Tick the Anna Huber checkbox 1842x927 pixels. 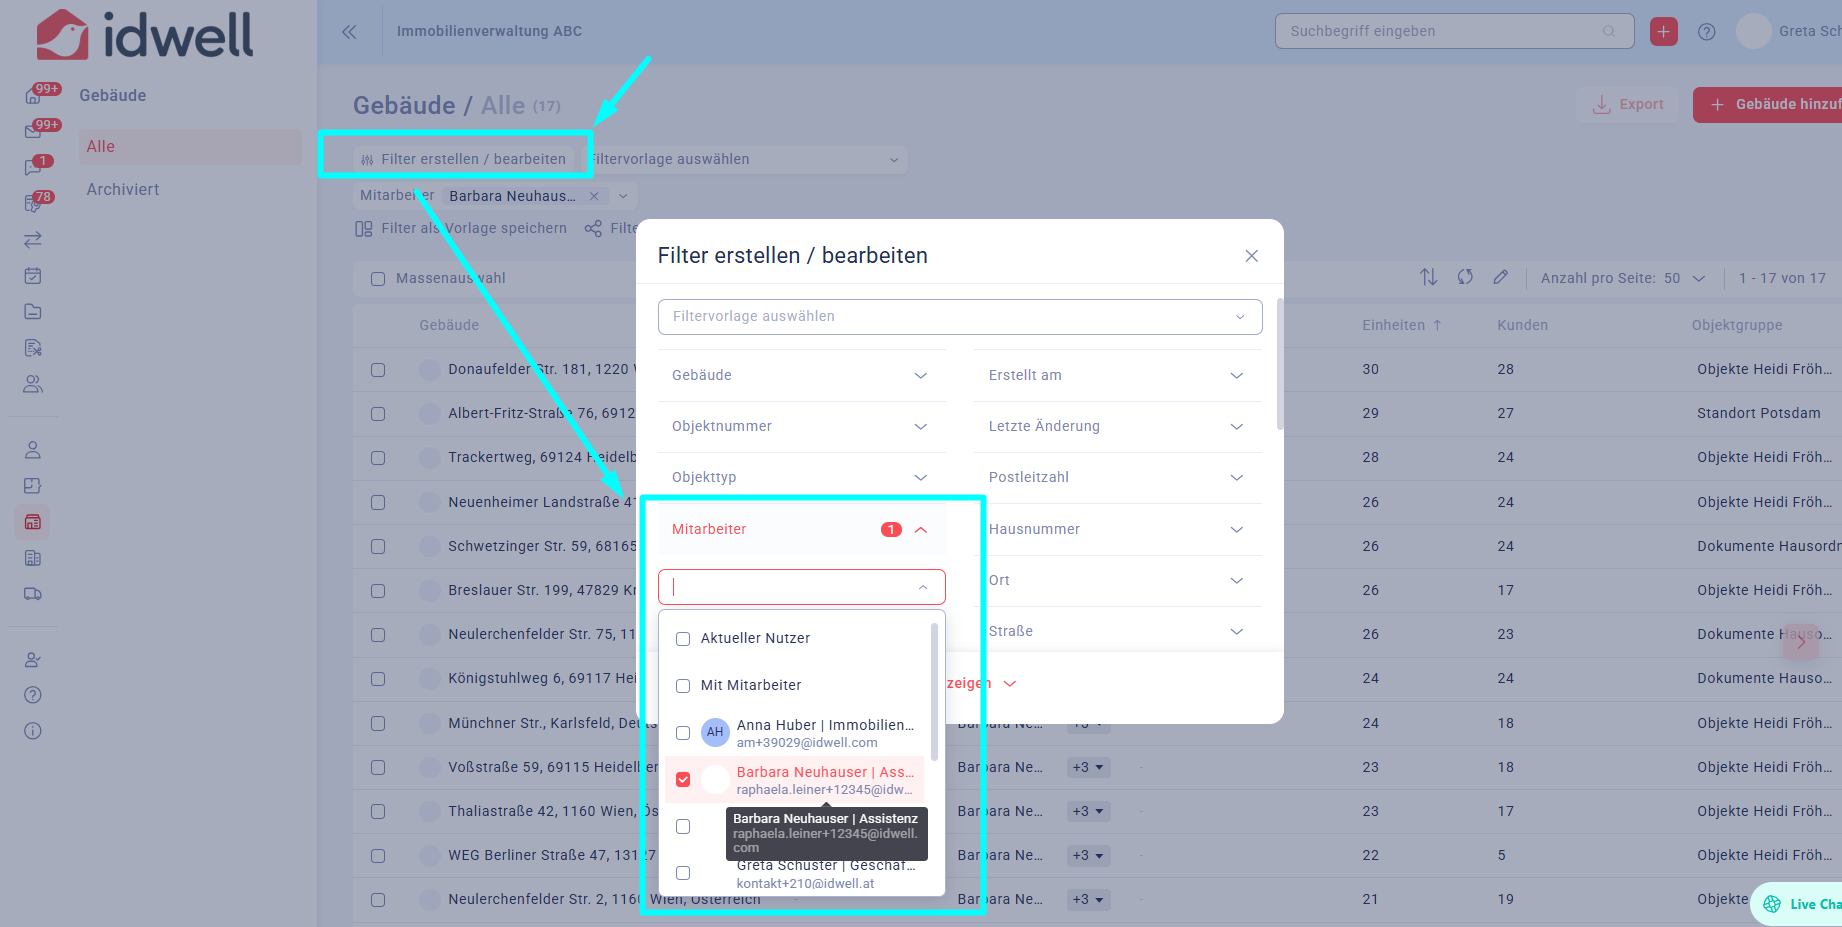683,733
